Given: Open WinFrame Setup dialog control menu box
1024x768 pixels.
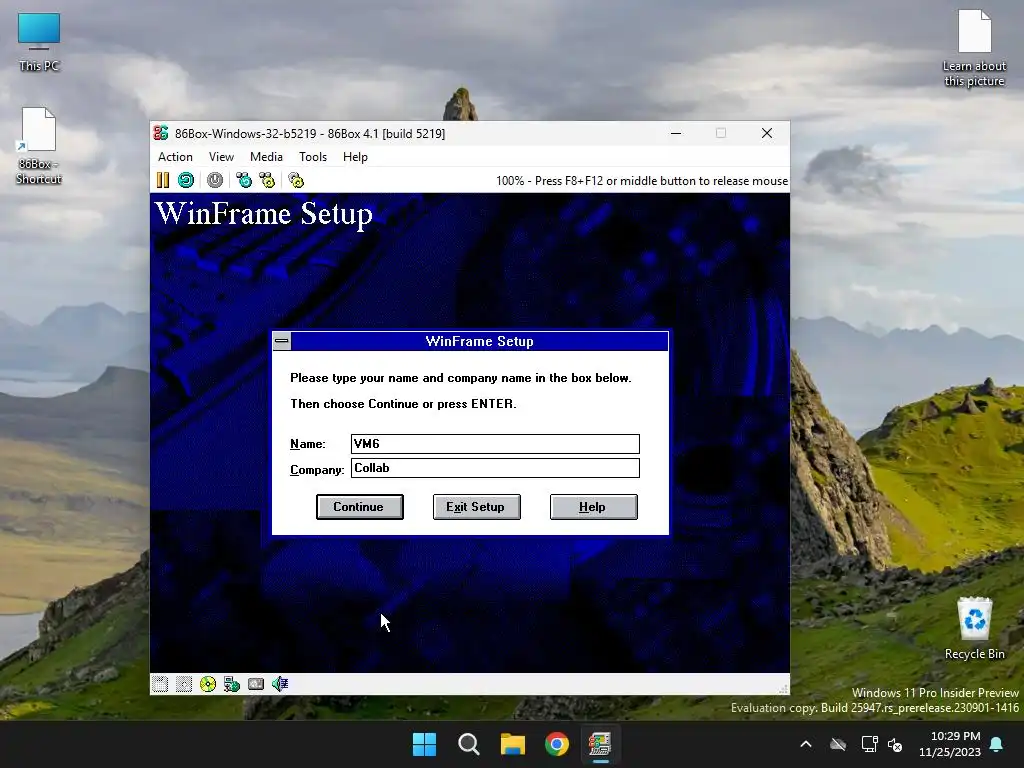Looking at the screenshot, I should [x=281, y=341].
